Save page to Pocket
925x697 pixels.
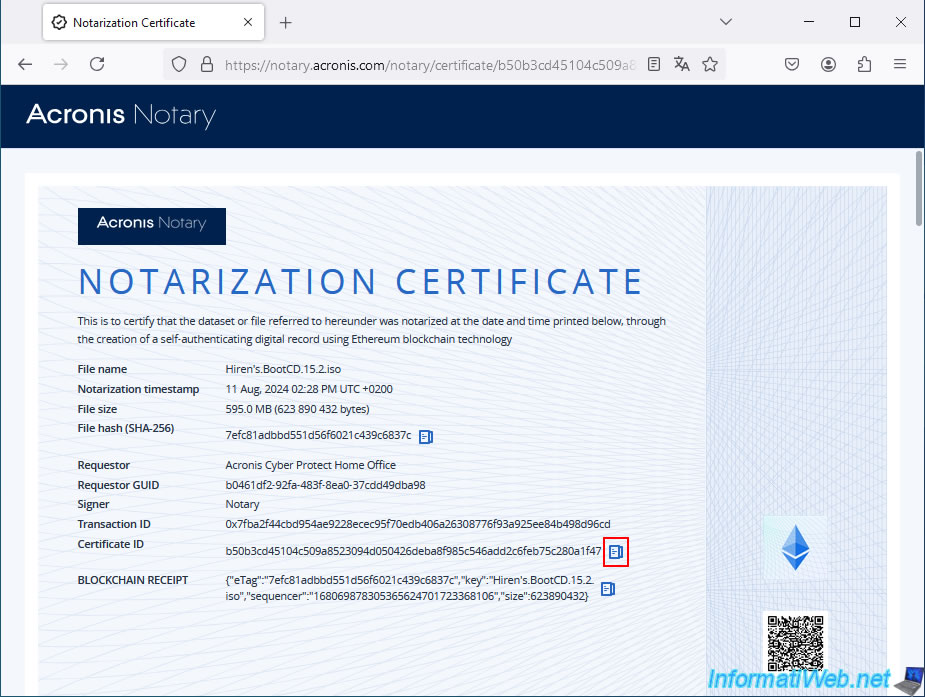coord(792,64)
